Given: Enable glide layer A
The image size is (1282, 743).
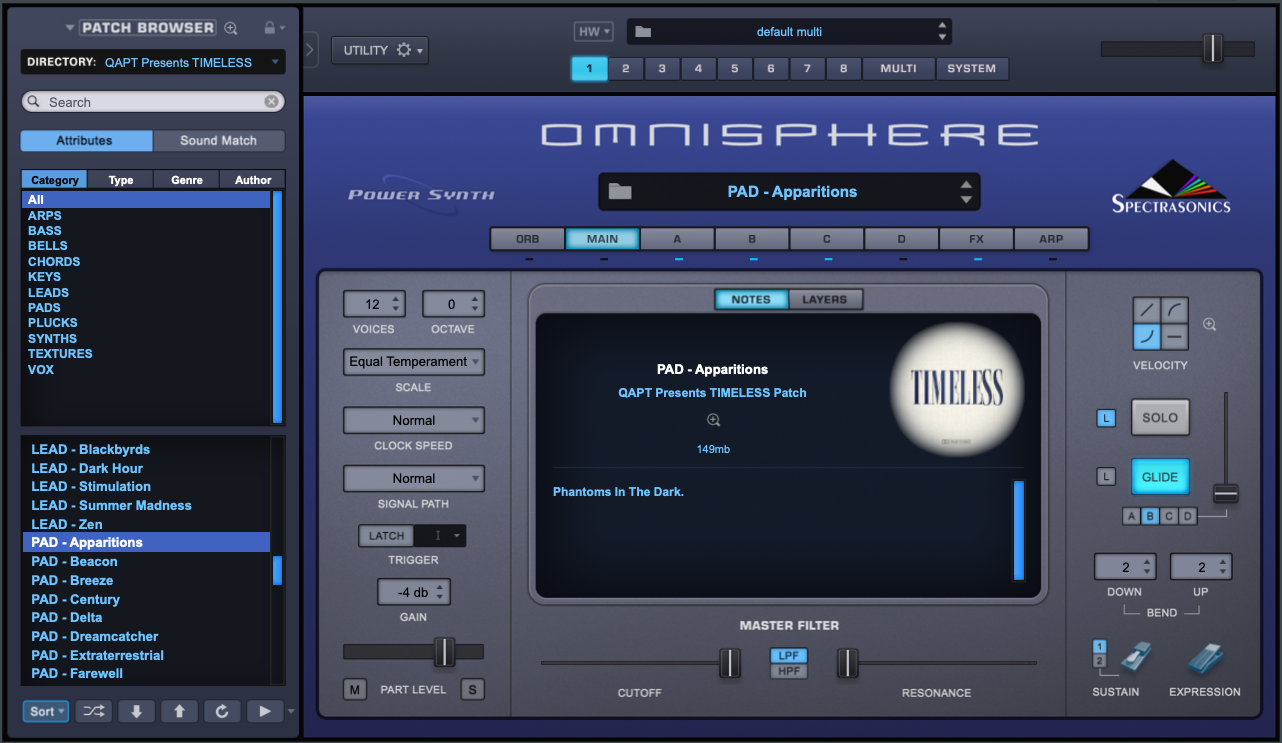Looking at the screenshot, I should 1131,517.
